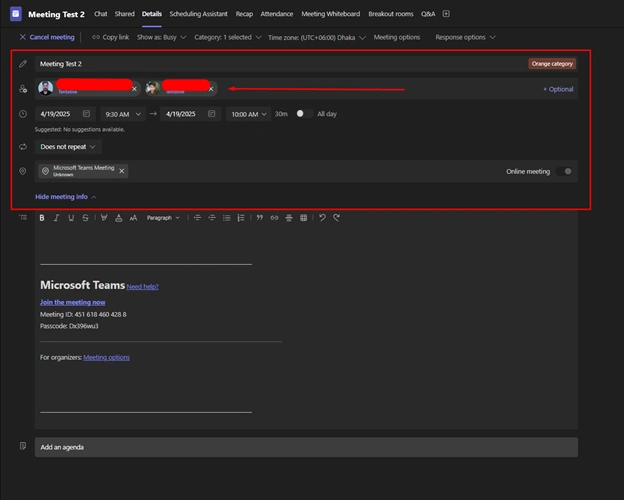Remove the first attendee with X

point(135,89)
